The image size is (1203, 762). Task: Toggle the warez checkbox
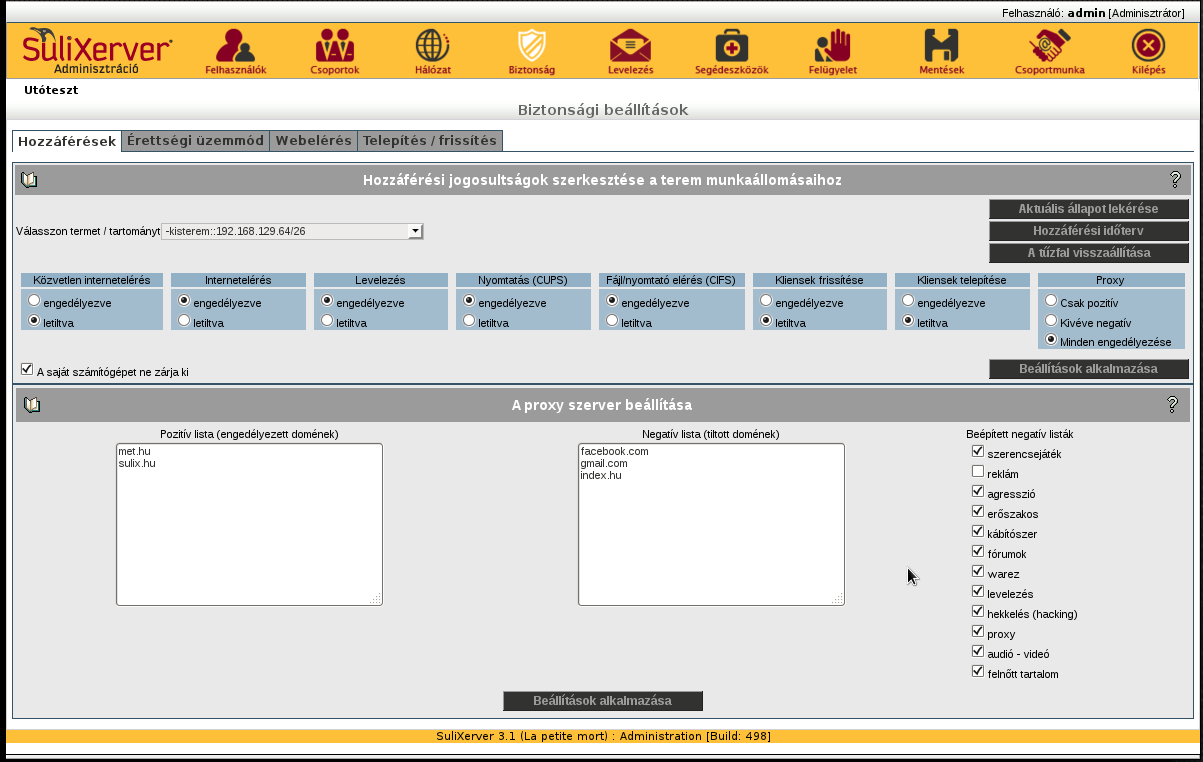[978, 572]
